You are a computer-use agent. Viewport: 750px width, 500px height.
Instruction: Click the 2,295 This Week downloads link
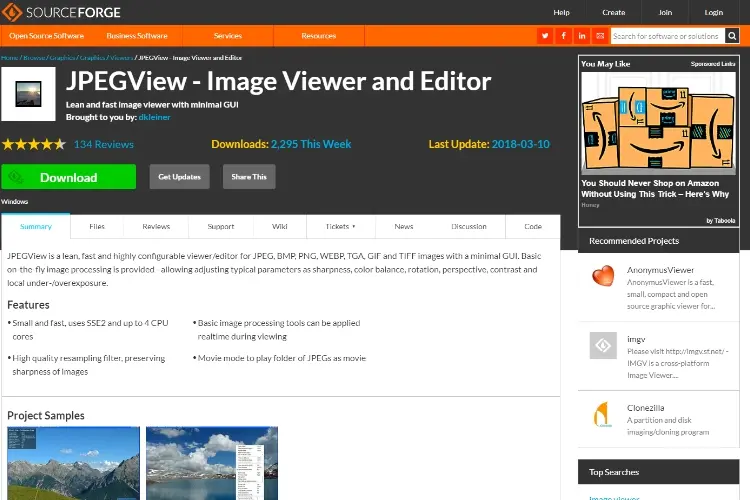311,144
